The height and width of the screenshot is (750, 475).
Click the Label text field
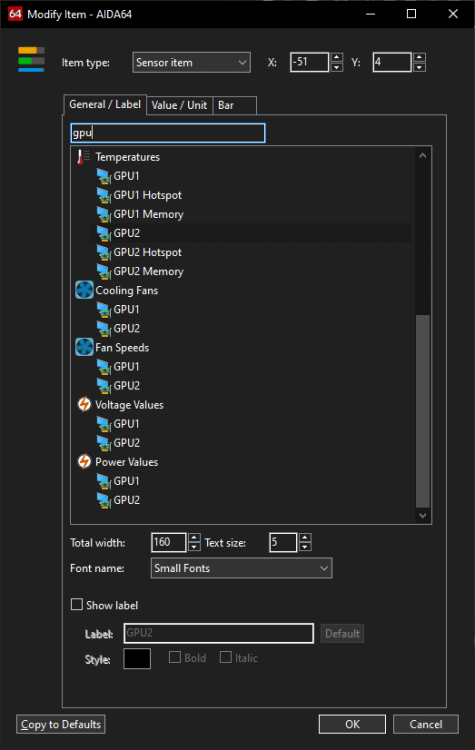click(219, 633)
